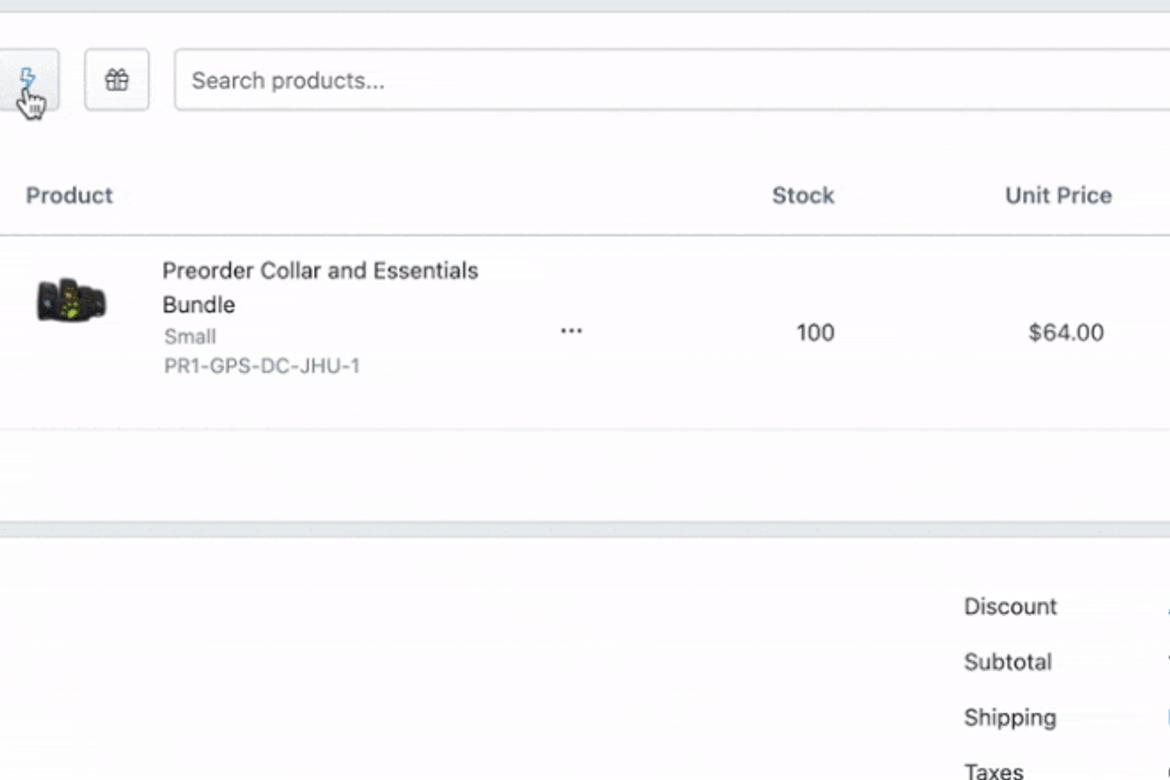The height and width of the screenshot is (780, 1170).
Task: Click the Subtotal amount row
Action: (x=1007, y=661)
